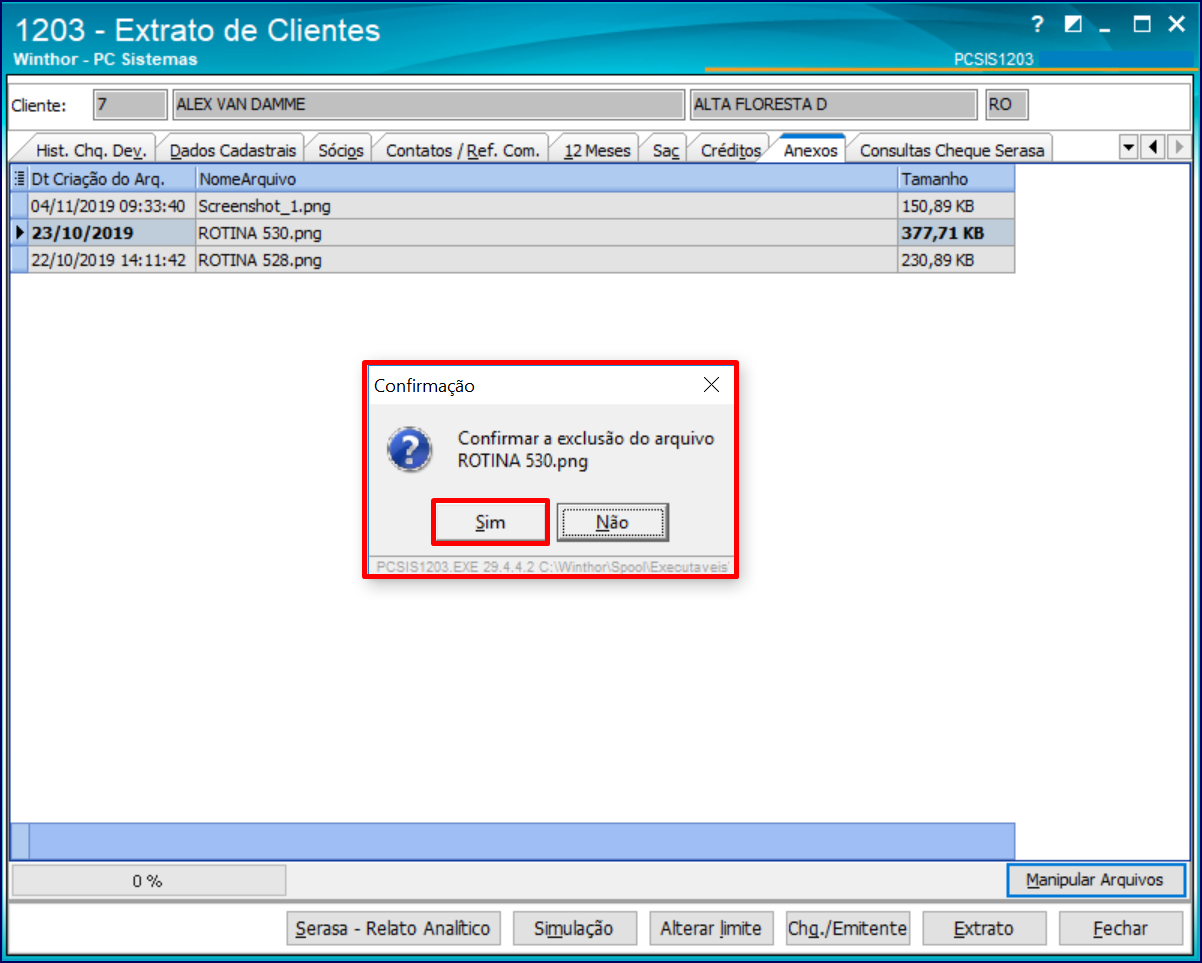Sort by Tamanho column header
1202x963 pixels.
pyautogui.click(x=956, y=179)
